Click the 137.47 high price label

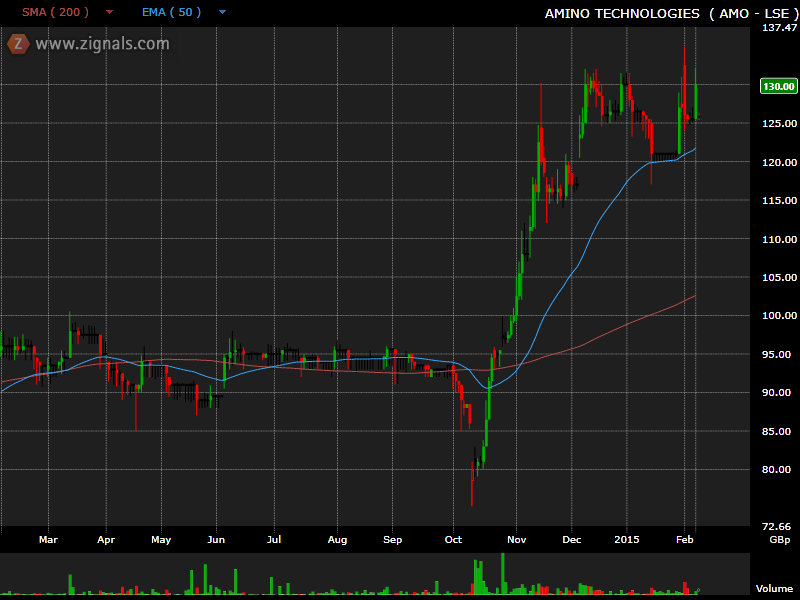pos(779,28)
